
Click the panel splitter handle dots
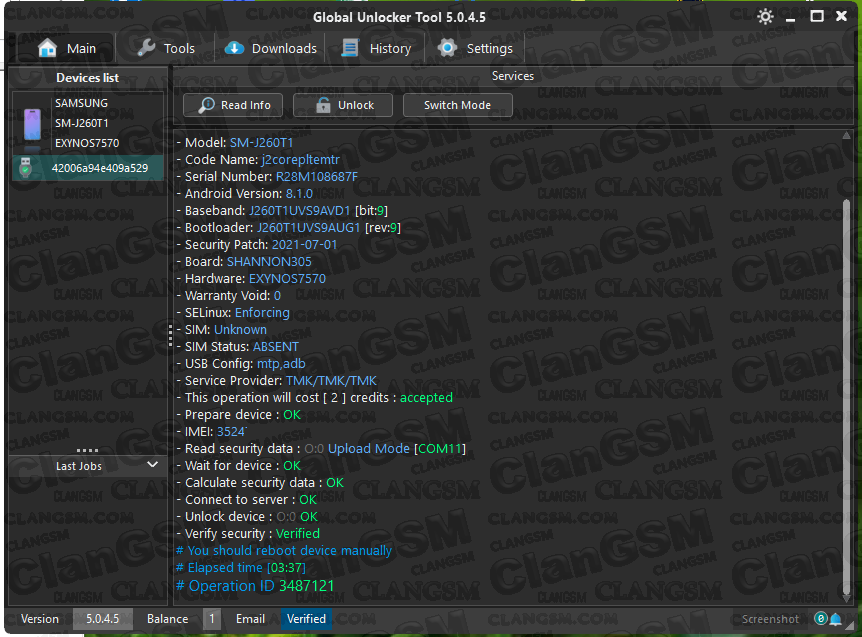tap(170, 335)
